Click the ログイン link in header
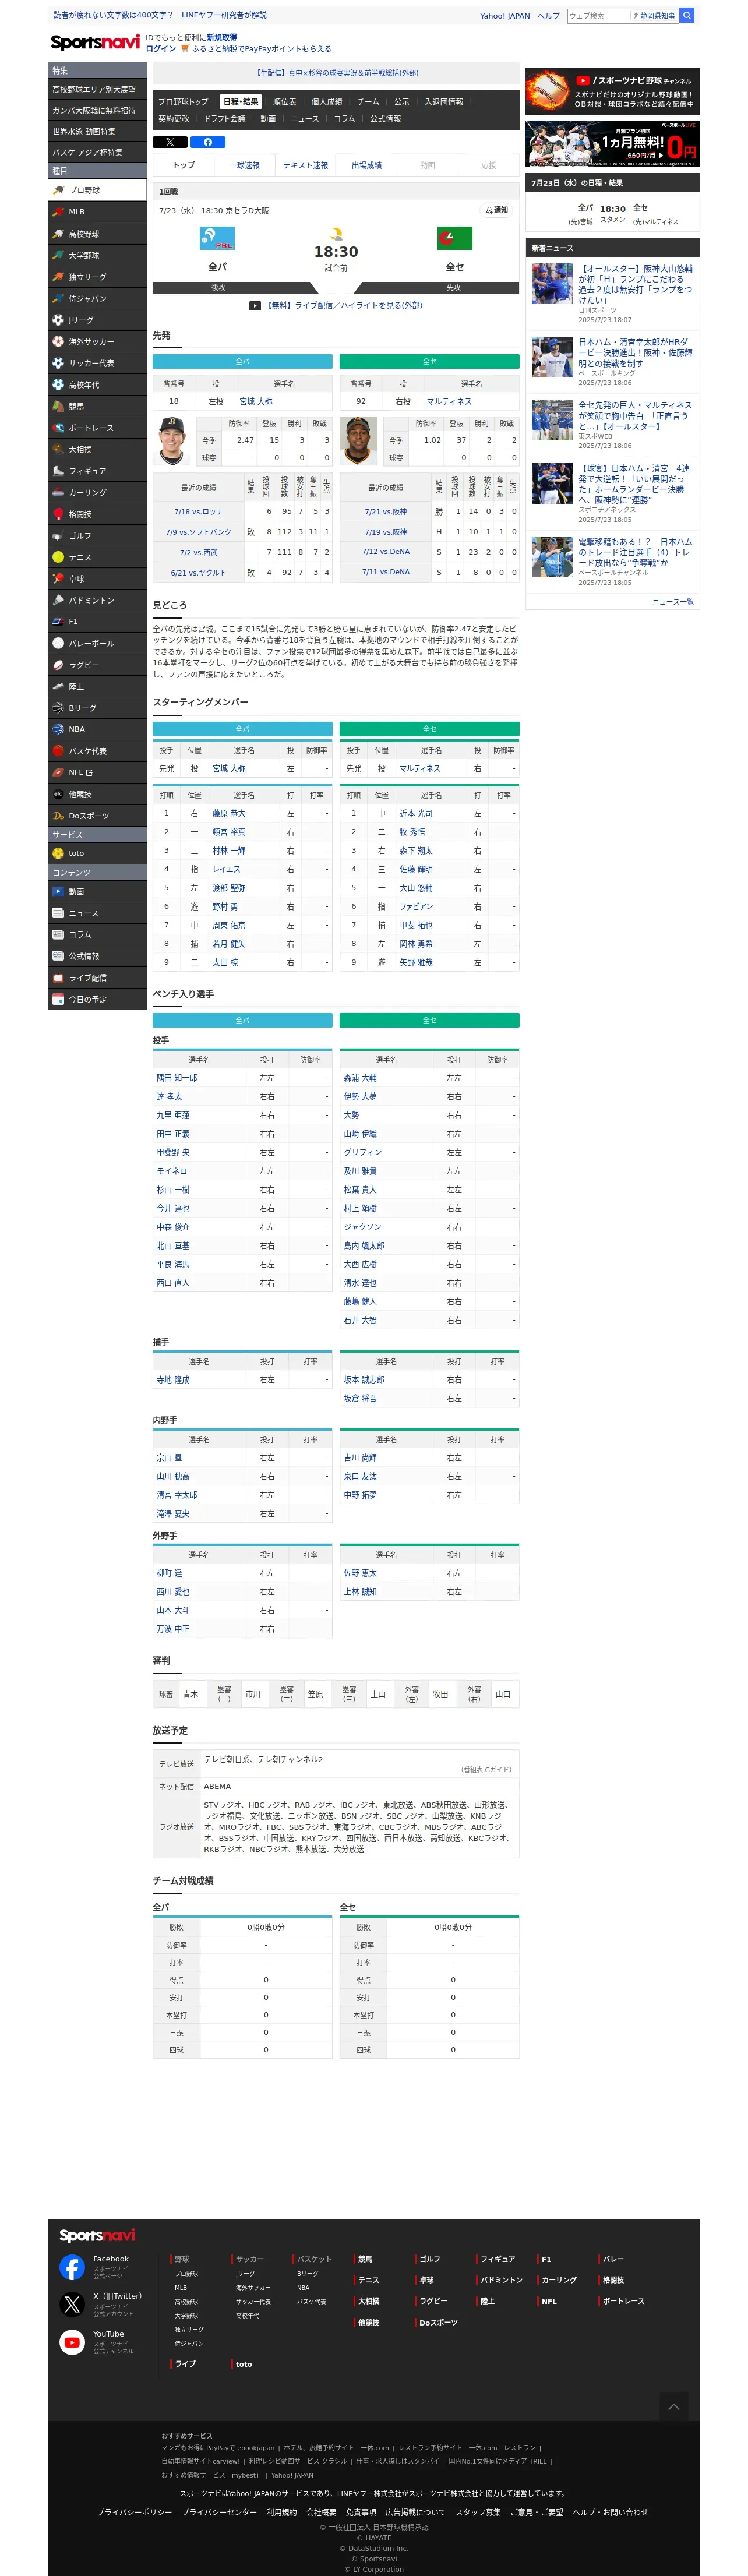Screen dimensions: 748x2576 (161, 49)
